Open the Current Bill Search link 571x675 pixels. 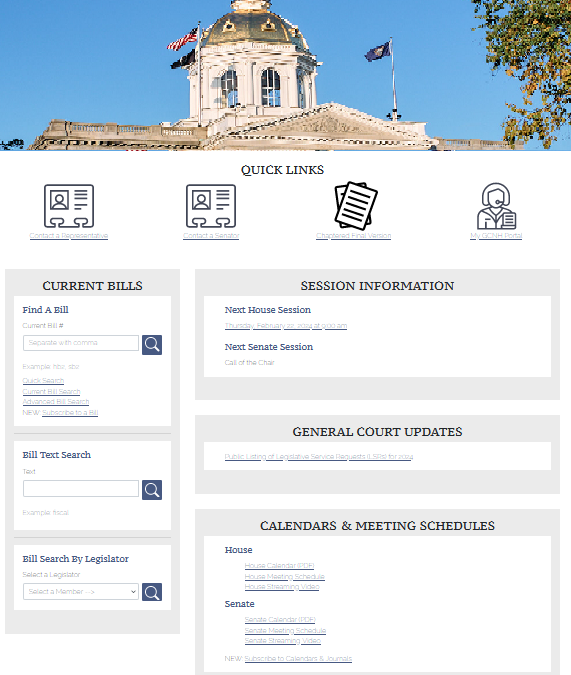point(51,391)
